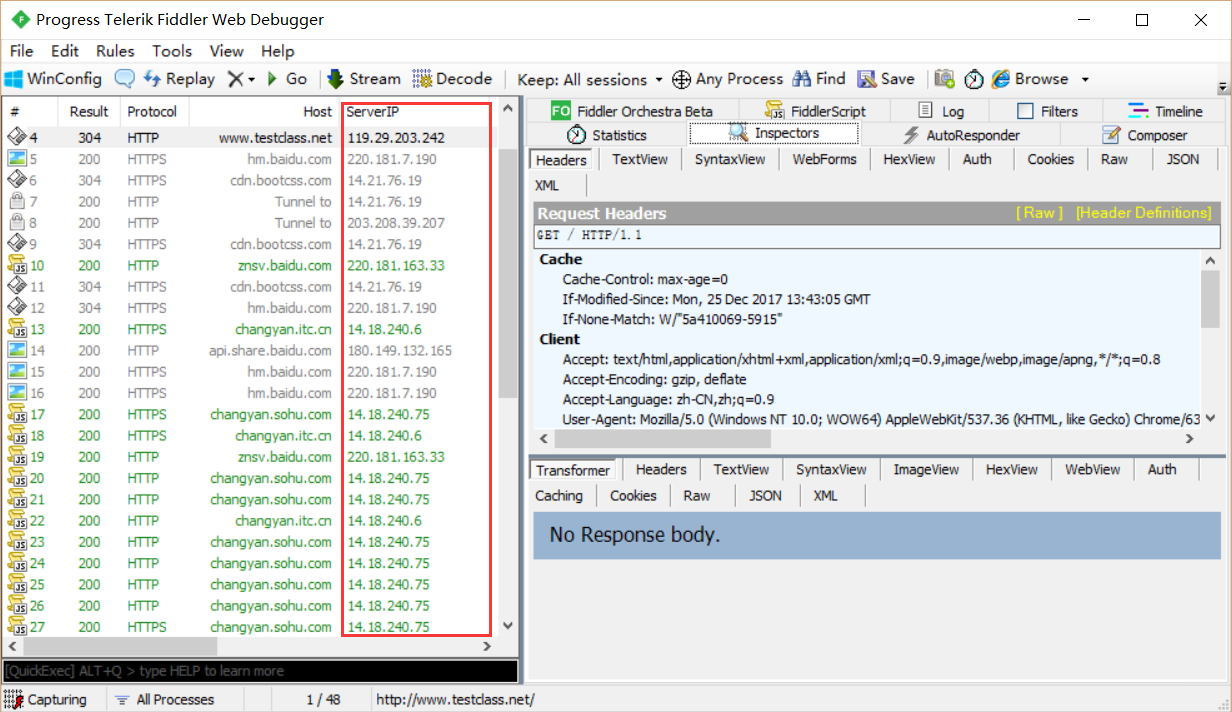Click the Save toolbar button
Screen dimensions: 1232x712
point(886,79)
